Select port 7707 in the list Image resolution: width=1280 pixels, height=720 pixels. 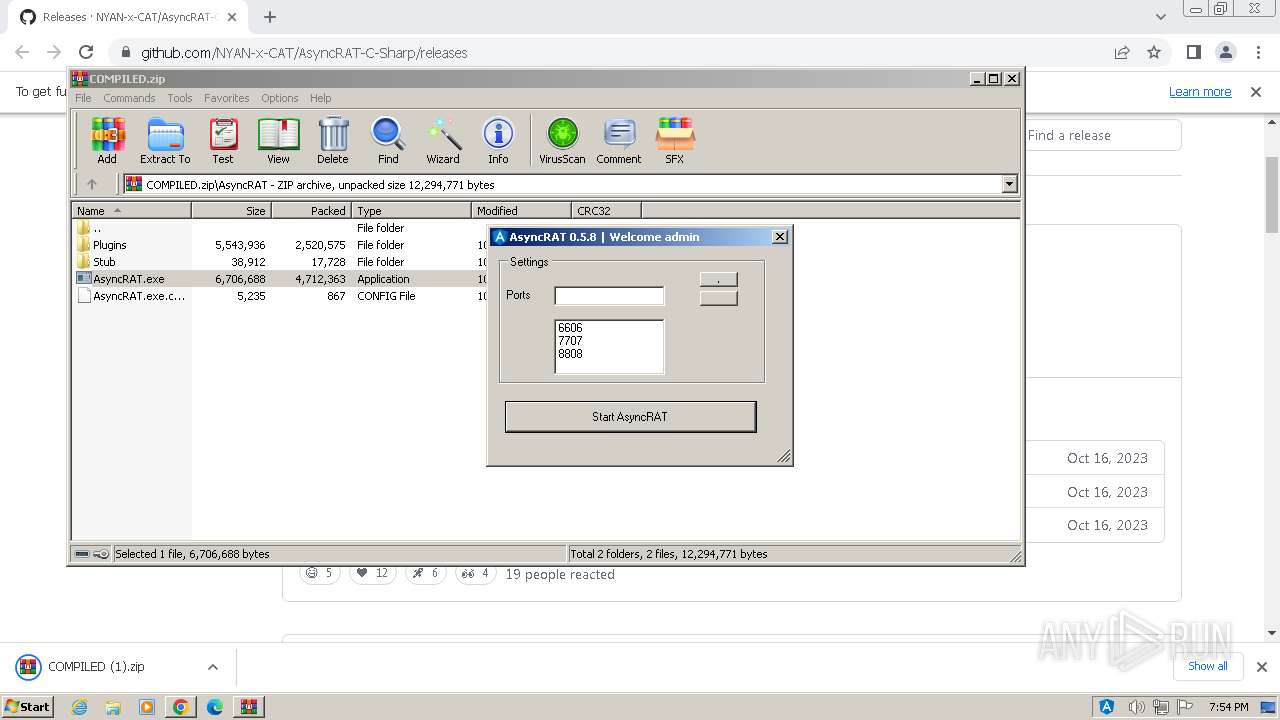(x=570, y=341)
